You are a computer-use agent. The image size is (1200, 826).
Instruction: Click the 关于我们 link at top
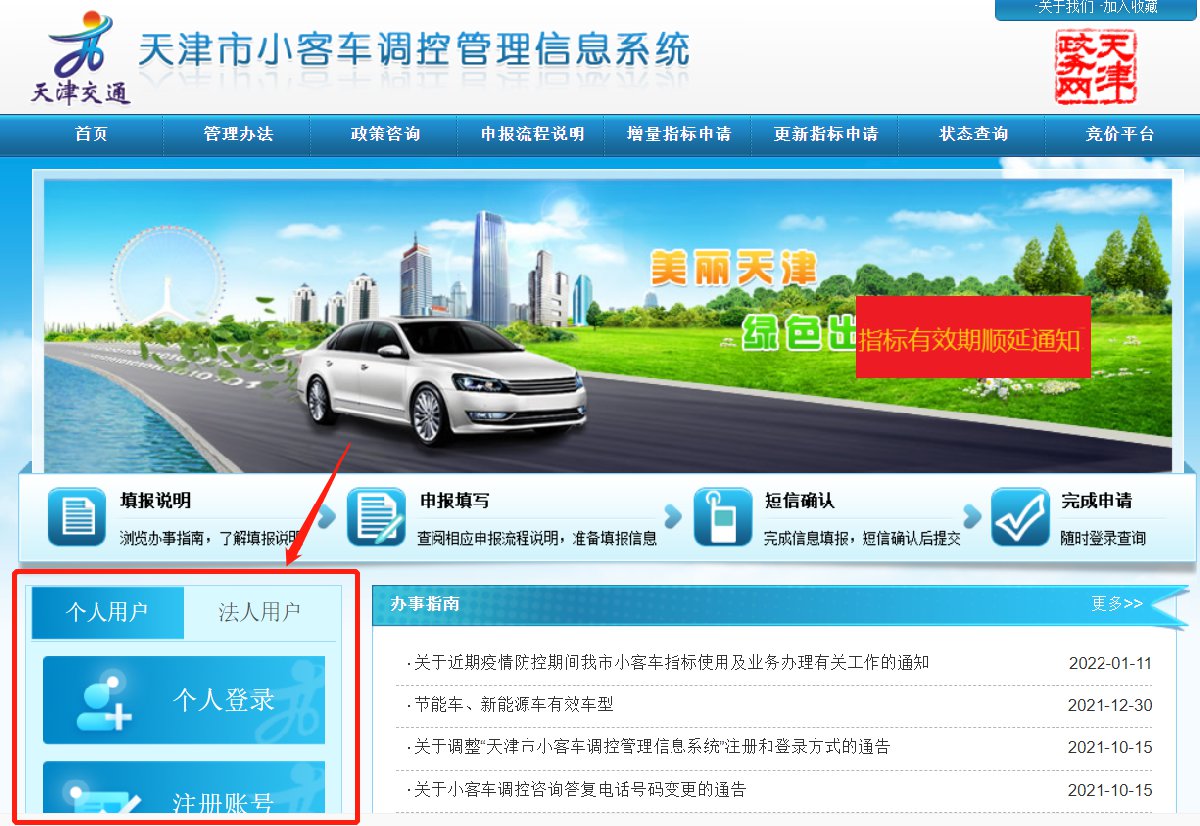click(x=1066, y=7)
